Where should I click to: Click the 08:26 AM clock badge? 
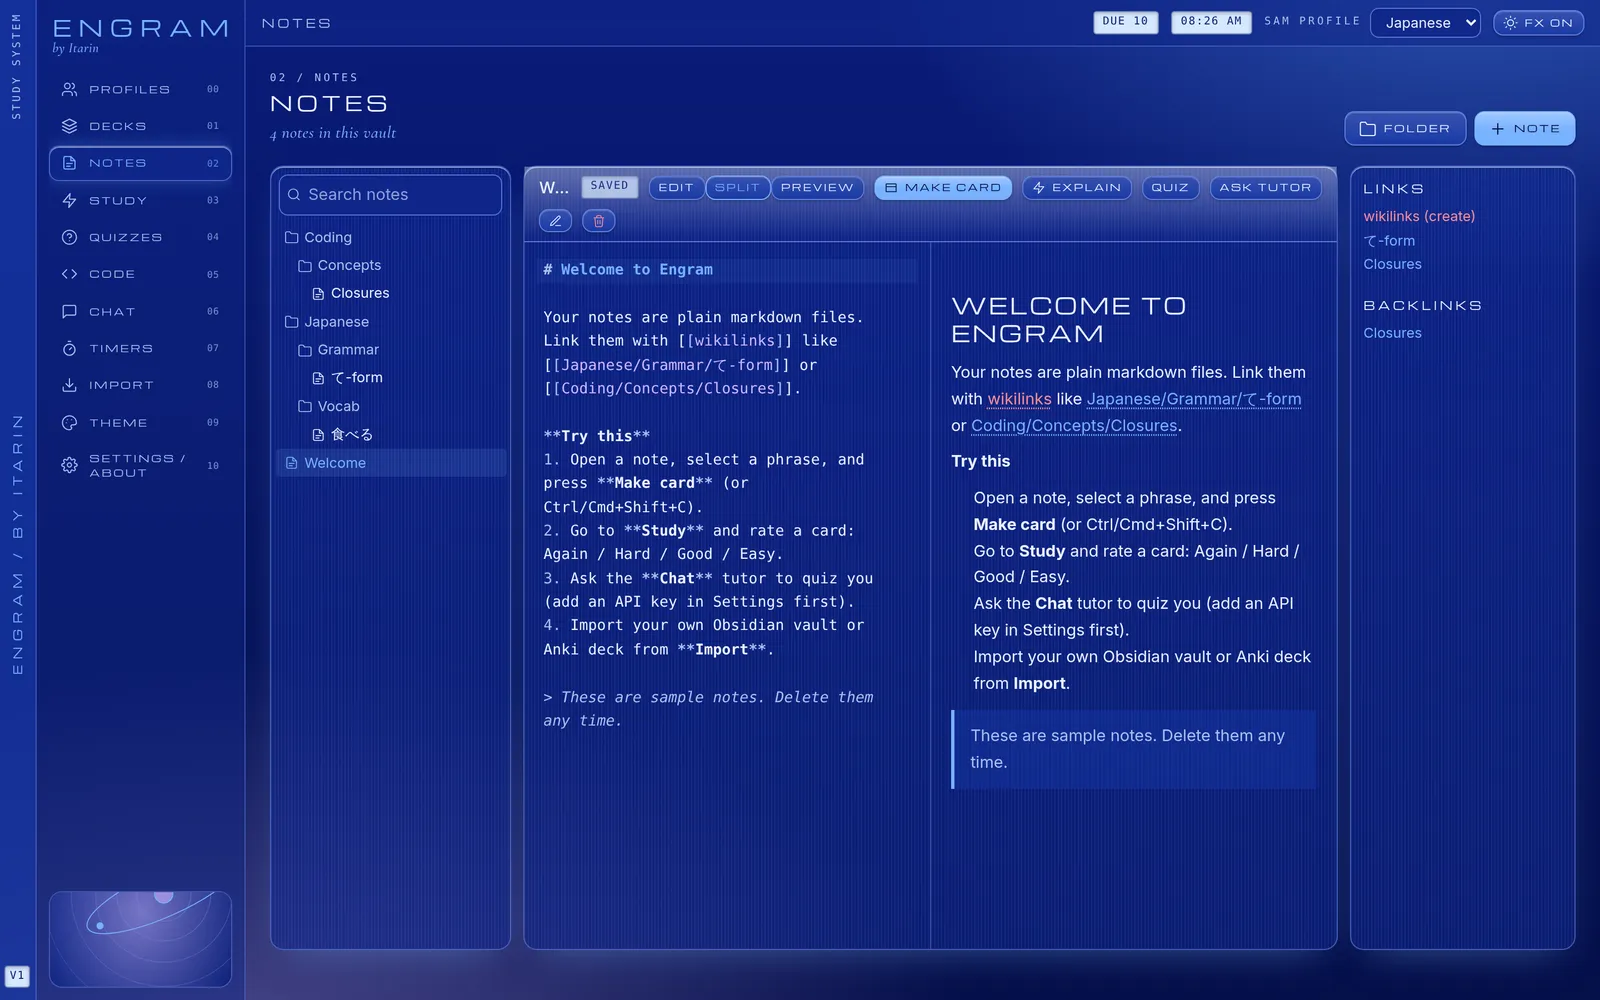point(1211,21)
